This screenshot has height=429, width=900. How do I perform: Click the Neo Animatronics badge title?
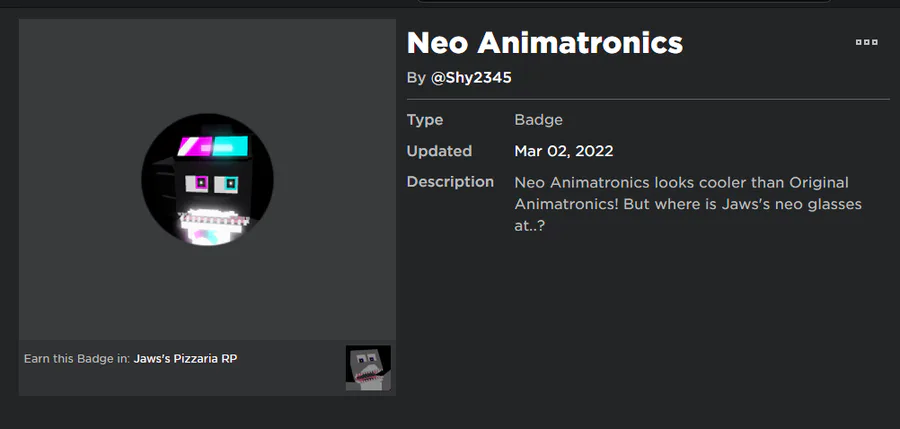point(545,42)
